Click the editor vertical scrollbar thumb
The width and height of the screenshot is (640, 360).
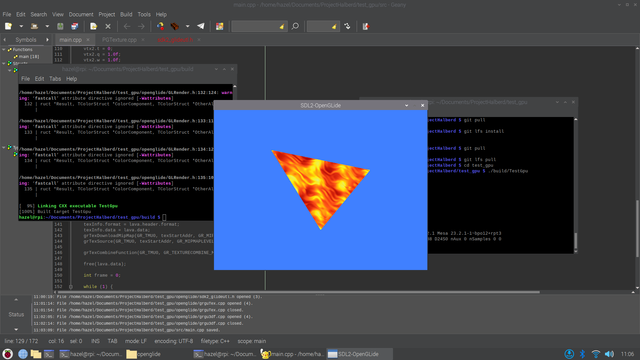(637, 229)
